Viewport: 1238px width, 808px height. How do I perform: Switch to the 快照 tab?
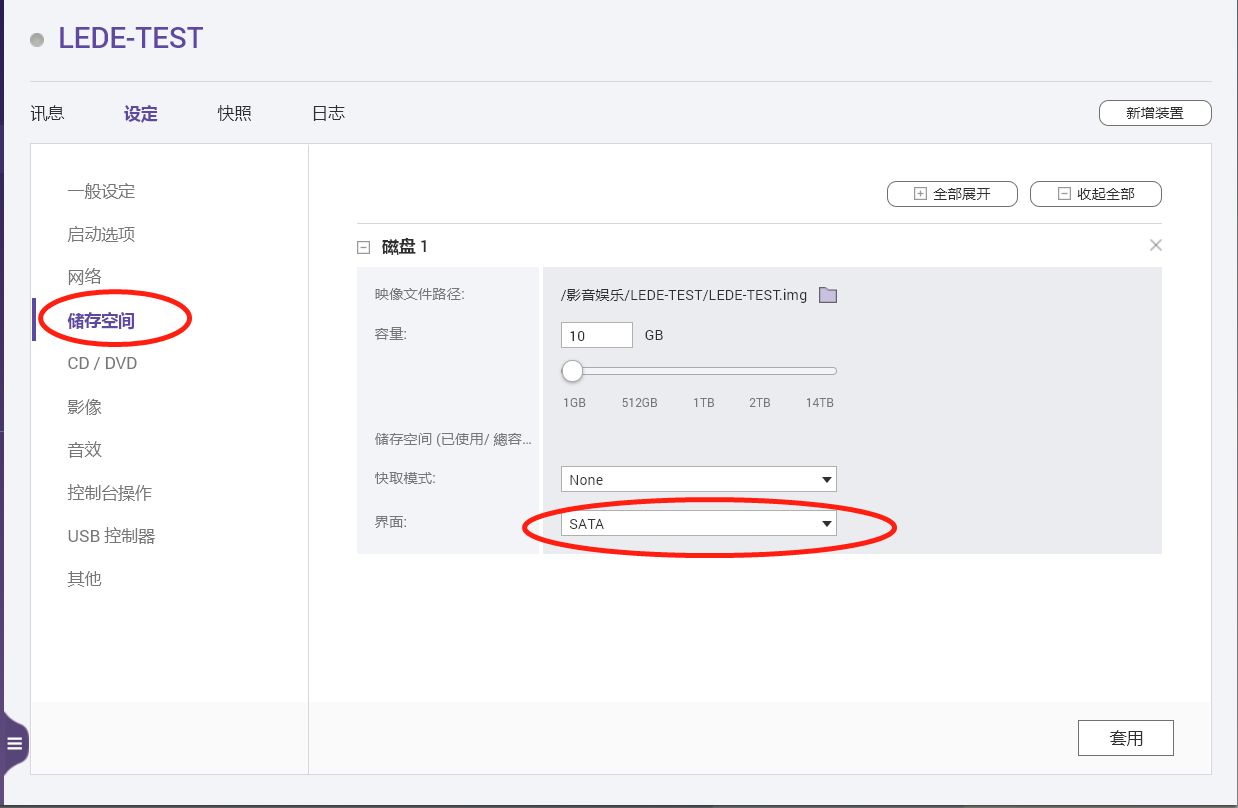(235, 113)
